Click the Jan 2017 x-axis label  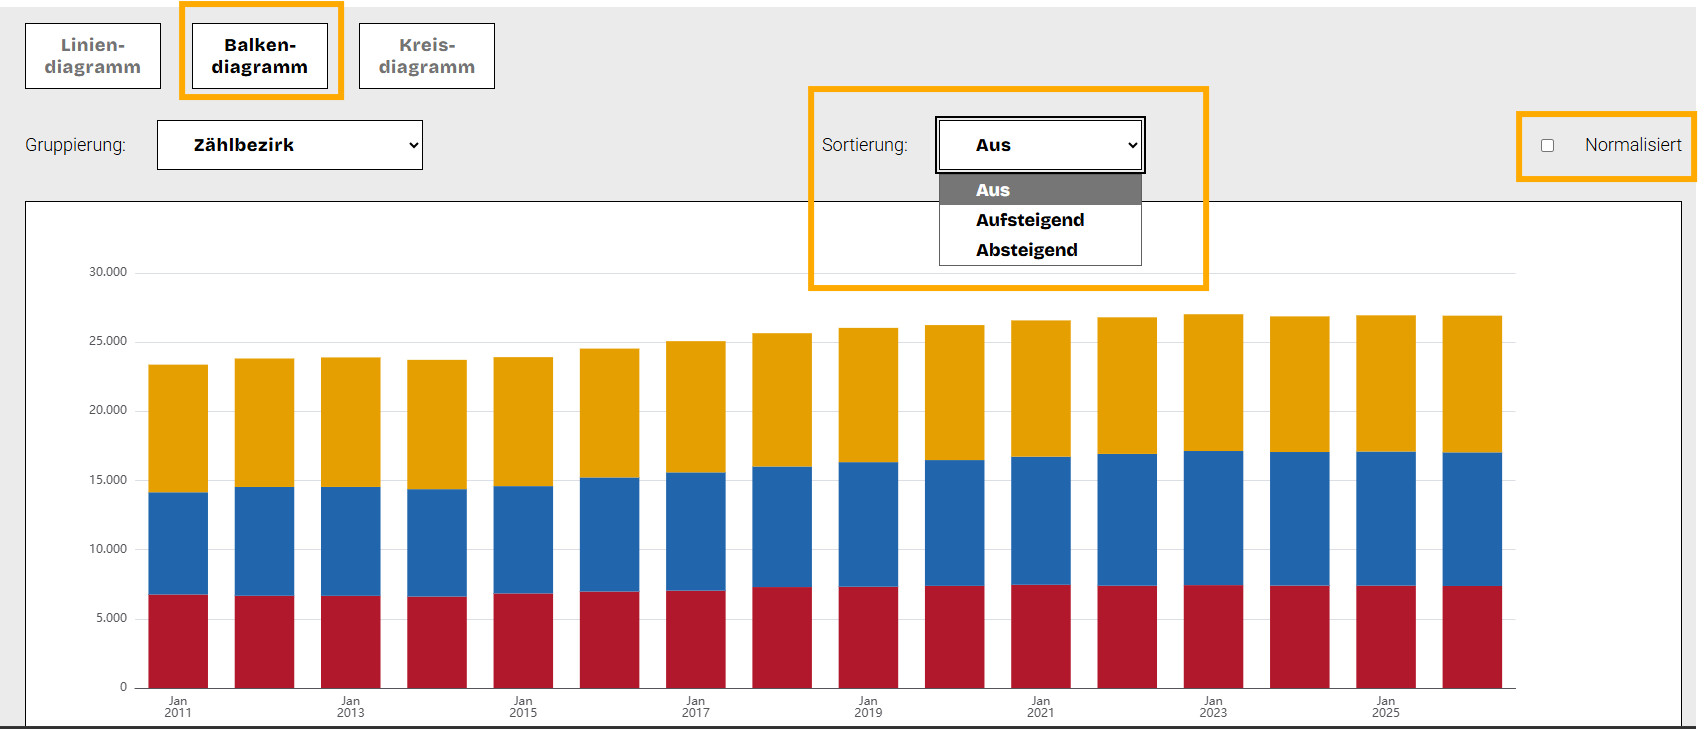click(696, 707)
